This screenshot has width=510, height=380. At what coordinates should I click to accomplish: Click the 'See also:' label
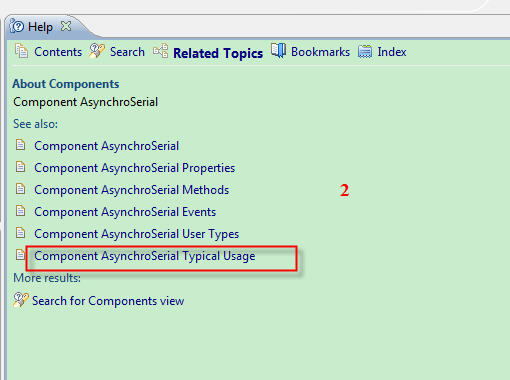click(35, 124)
